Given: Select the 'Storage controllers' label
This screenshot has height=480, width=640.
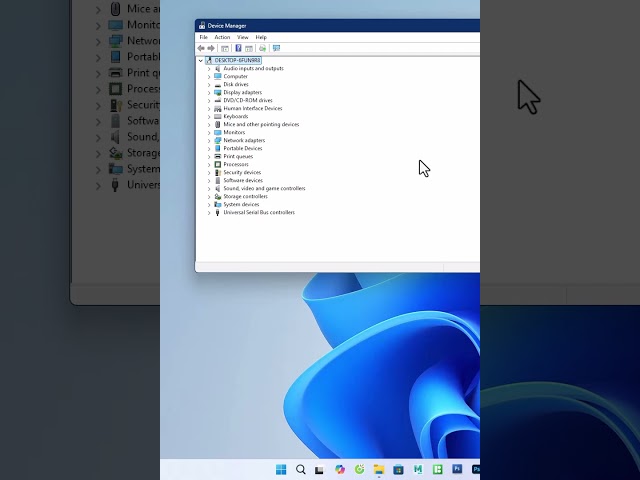Looking at the screenshot, I should click(245, 196).
